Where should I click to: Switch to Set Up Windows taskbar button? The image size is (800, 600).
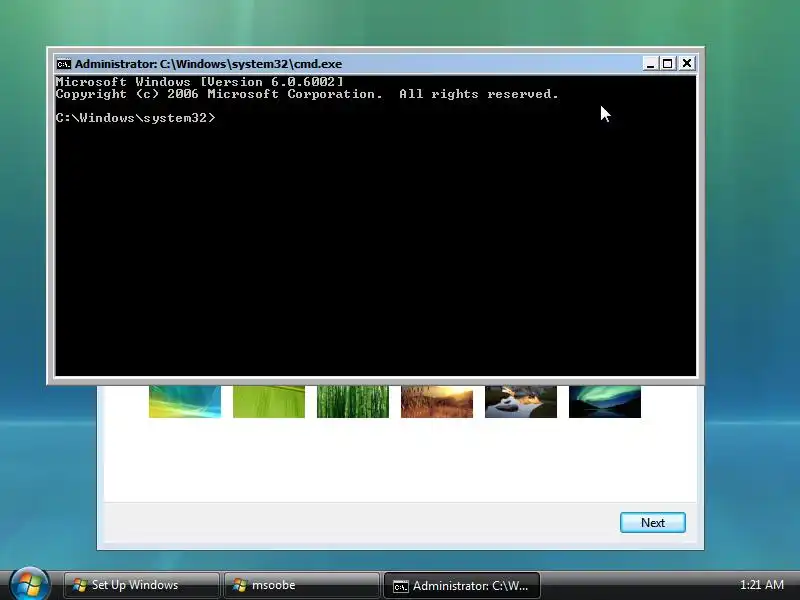[x=141, y=585]
